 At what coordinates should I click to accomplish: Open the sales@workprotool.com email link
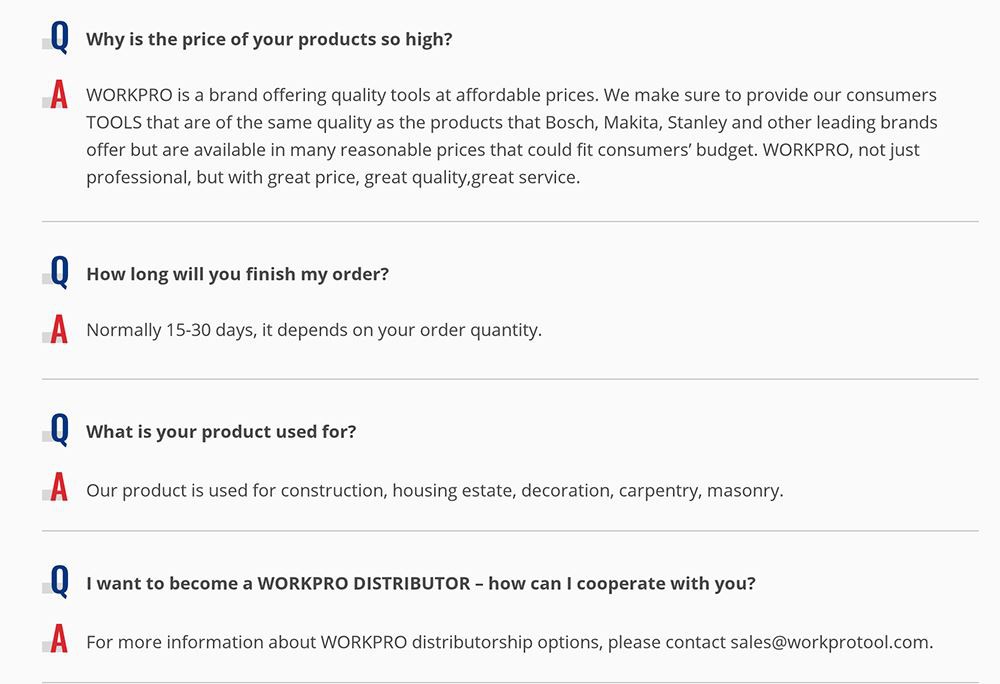[x=830, y=642]
